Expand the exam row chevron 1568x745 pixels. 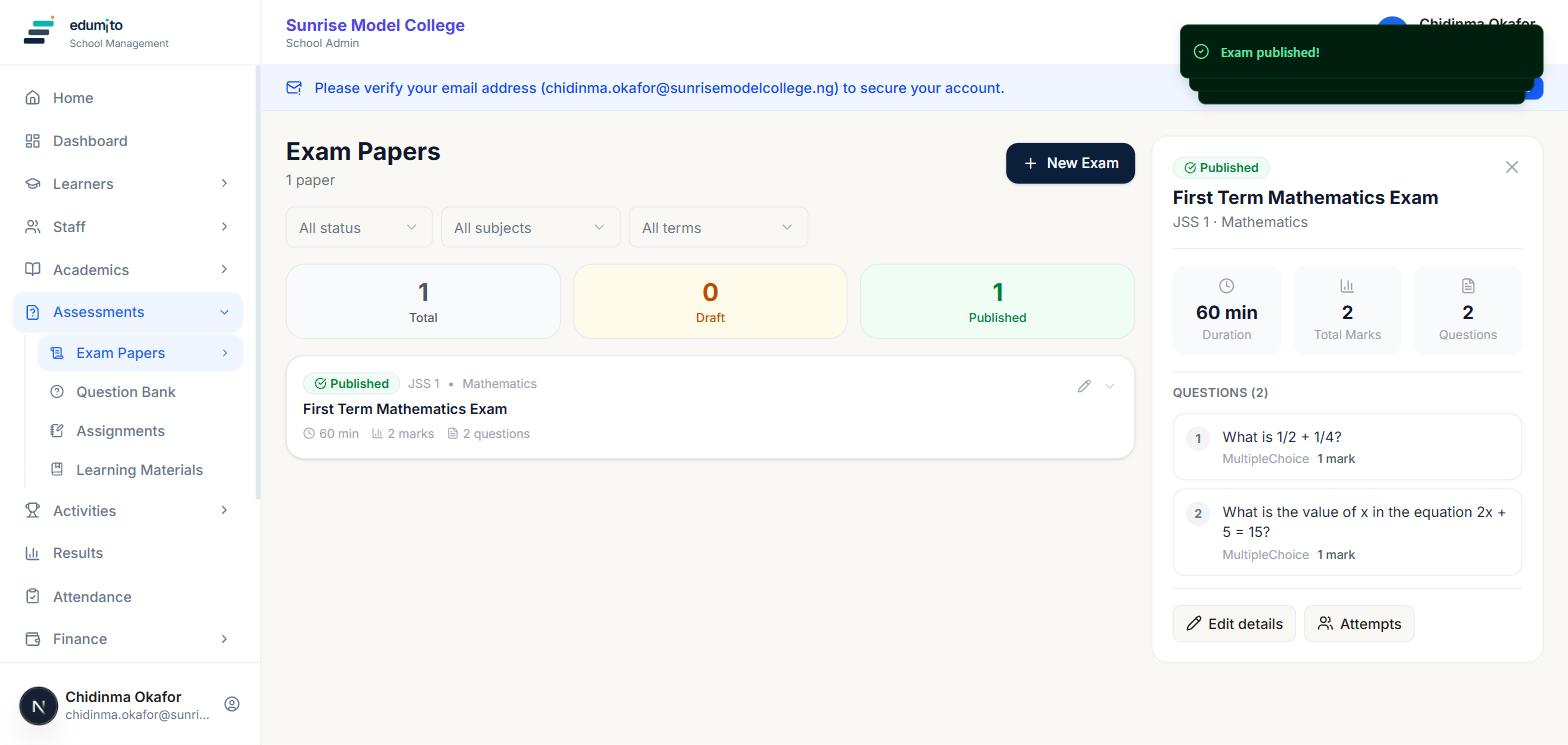(1109, 386)
